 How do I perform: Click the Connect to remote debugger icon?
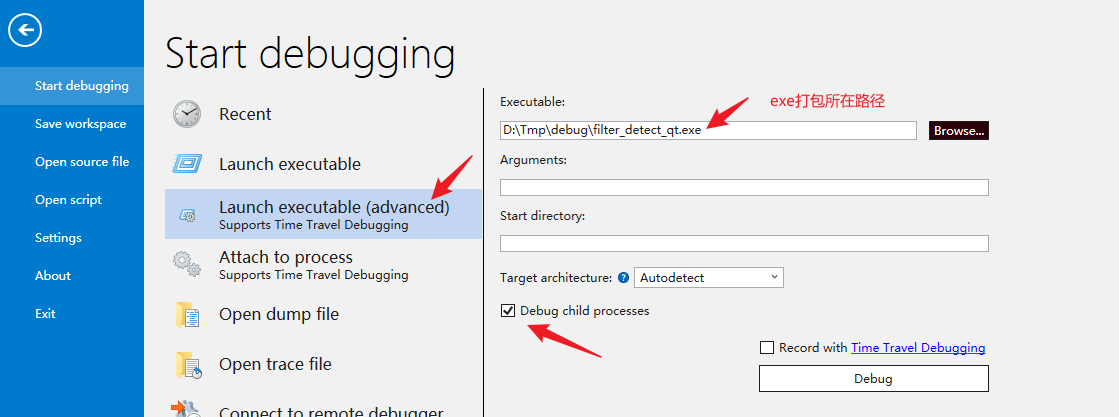pyautogui.click(x=186, y=409)
